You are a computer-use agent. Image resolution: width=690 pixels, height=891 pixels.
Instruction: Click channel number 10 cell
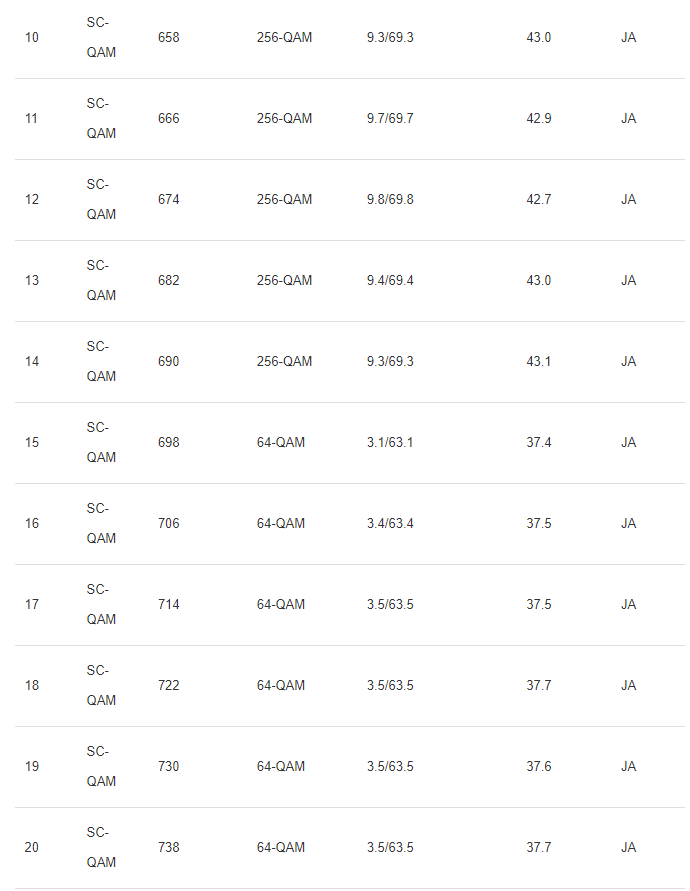pyautogui.click(x=32, y=38)
